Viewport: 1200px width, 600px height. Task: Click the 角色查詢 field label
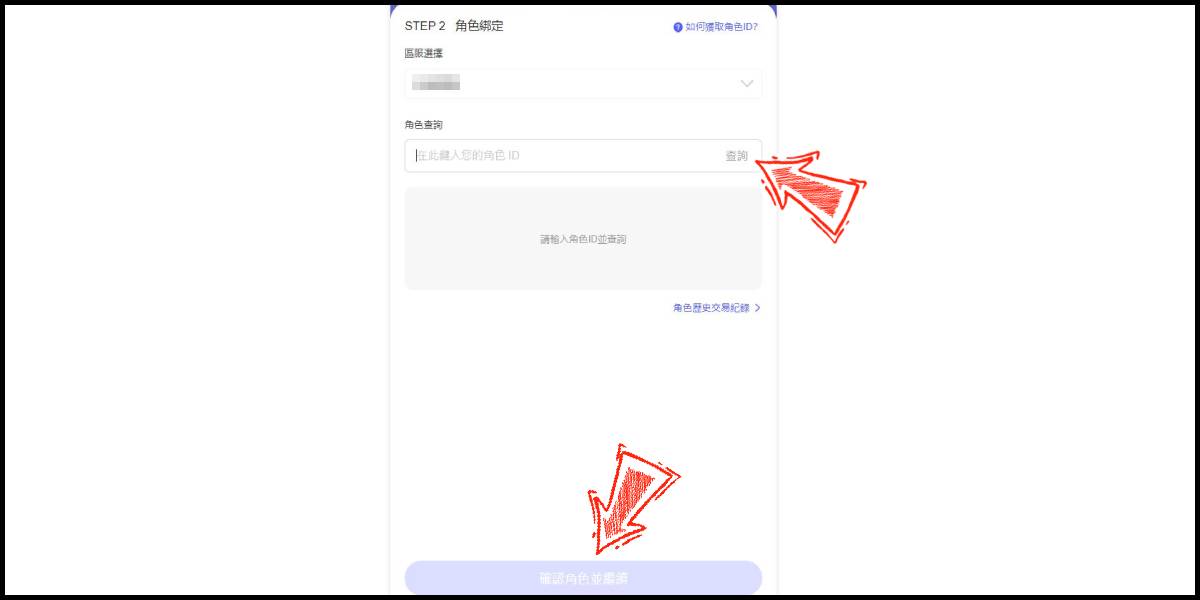[423, 125]
